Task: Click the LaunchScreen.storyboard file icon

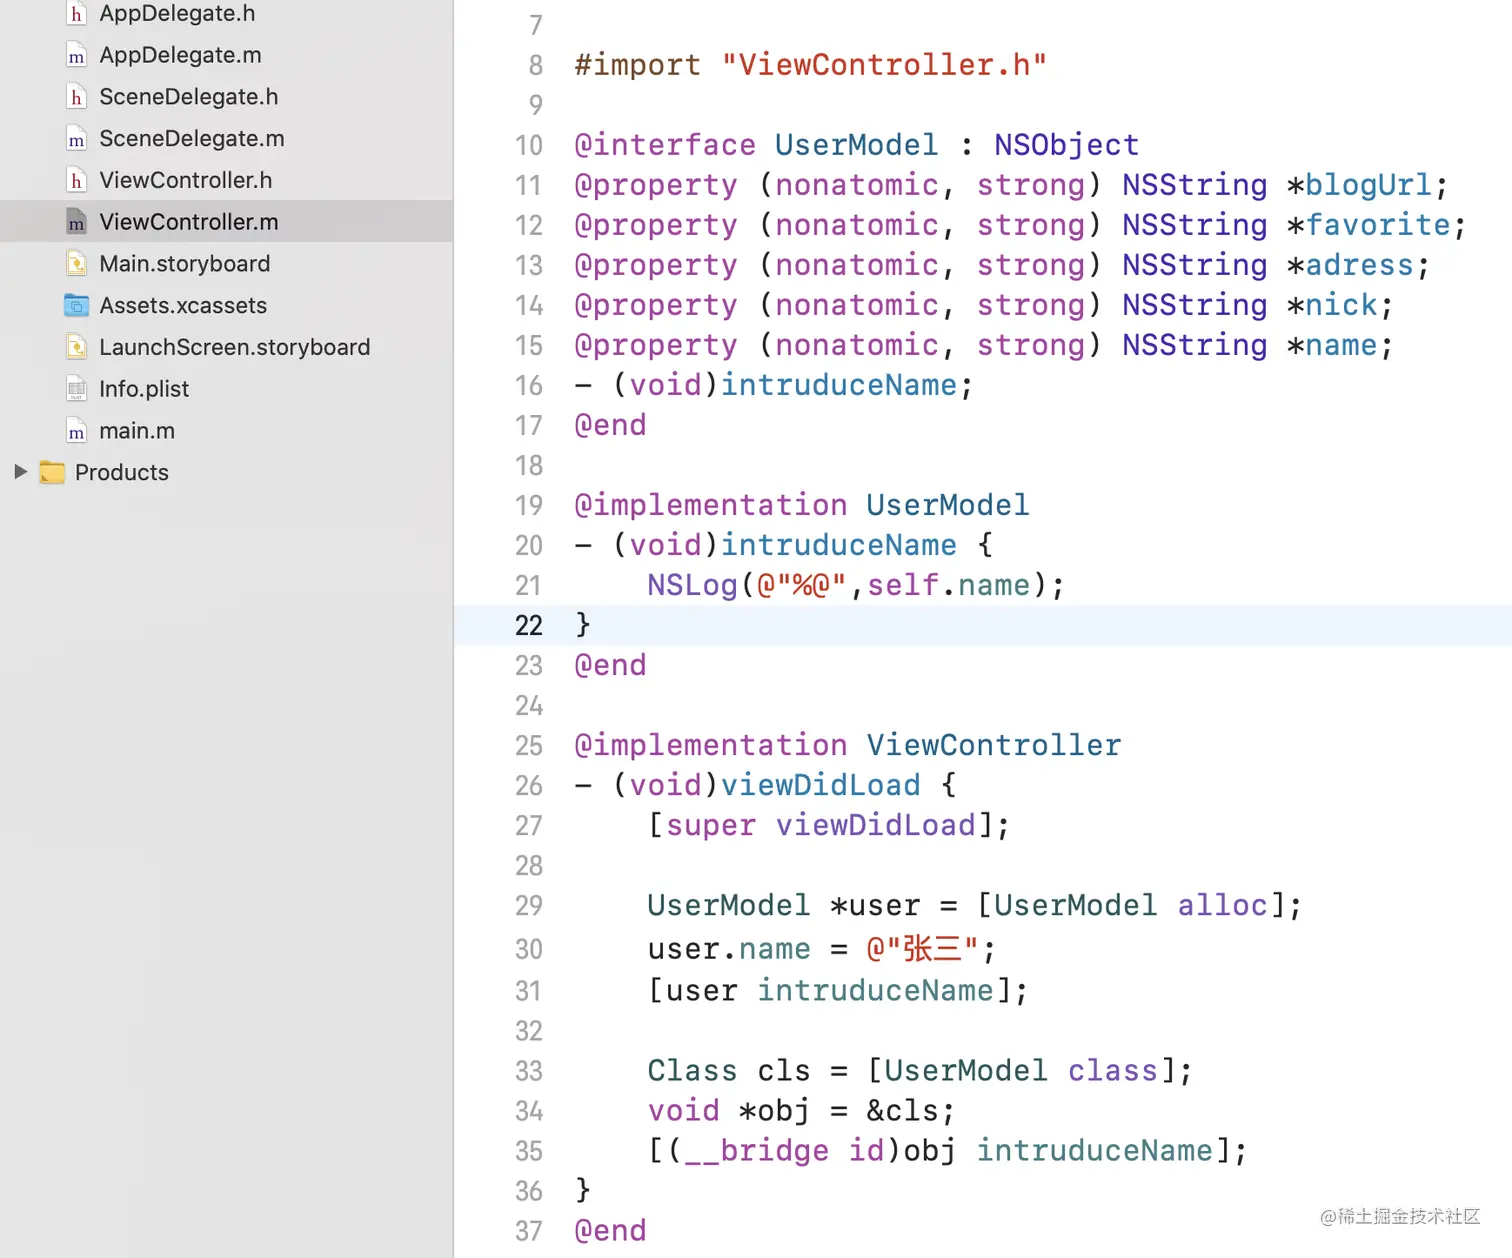Action: point(76,348)
